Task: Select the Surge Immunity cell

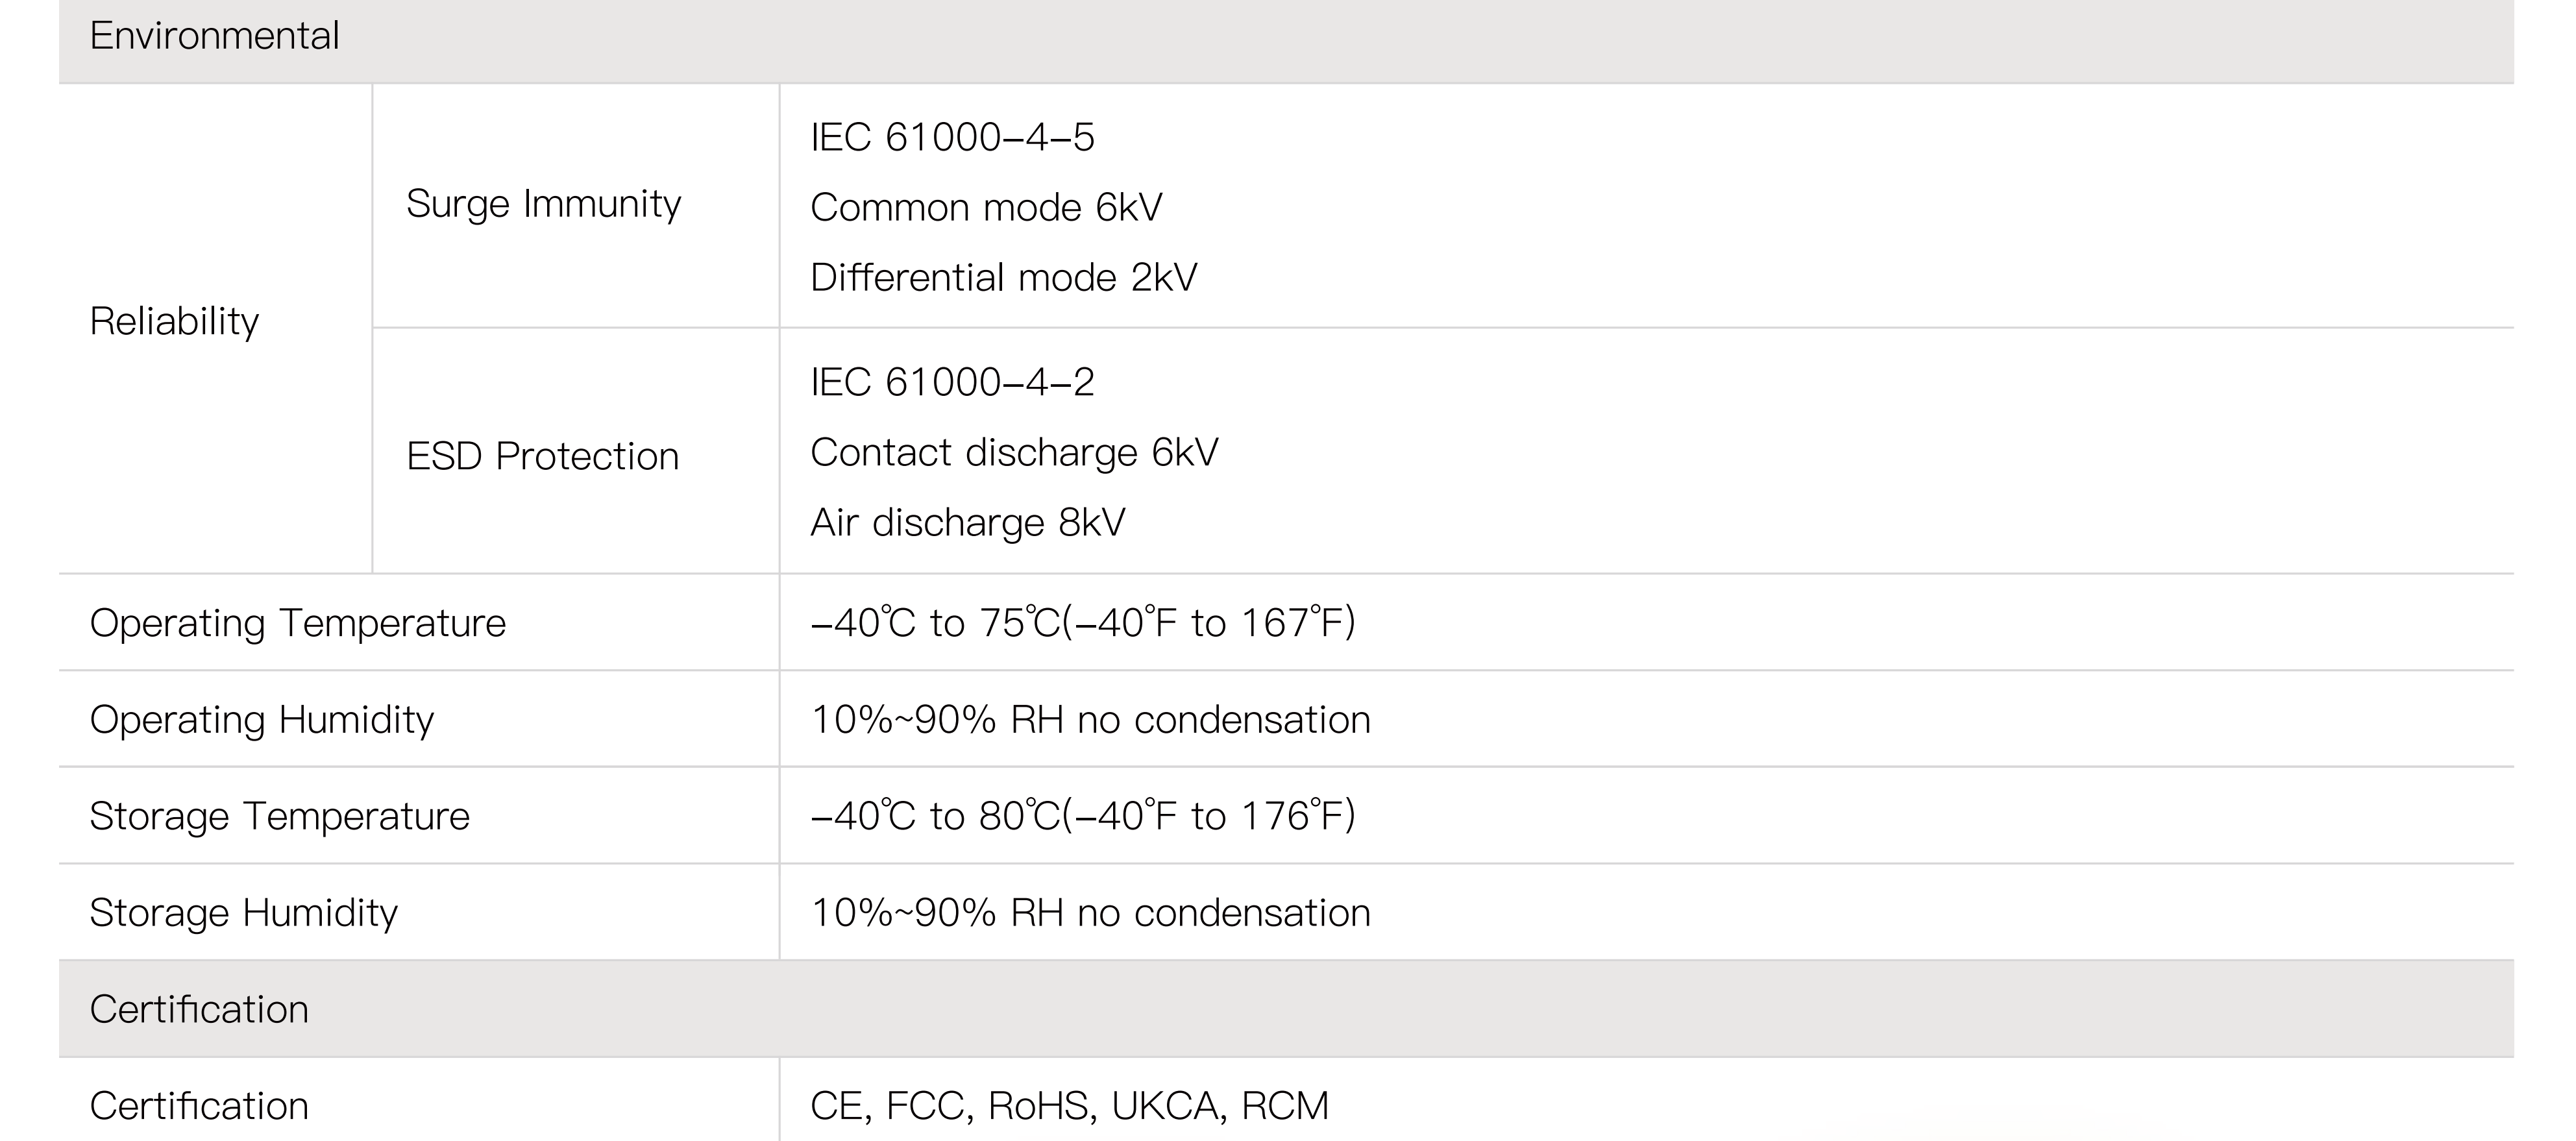Action: 543,204
